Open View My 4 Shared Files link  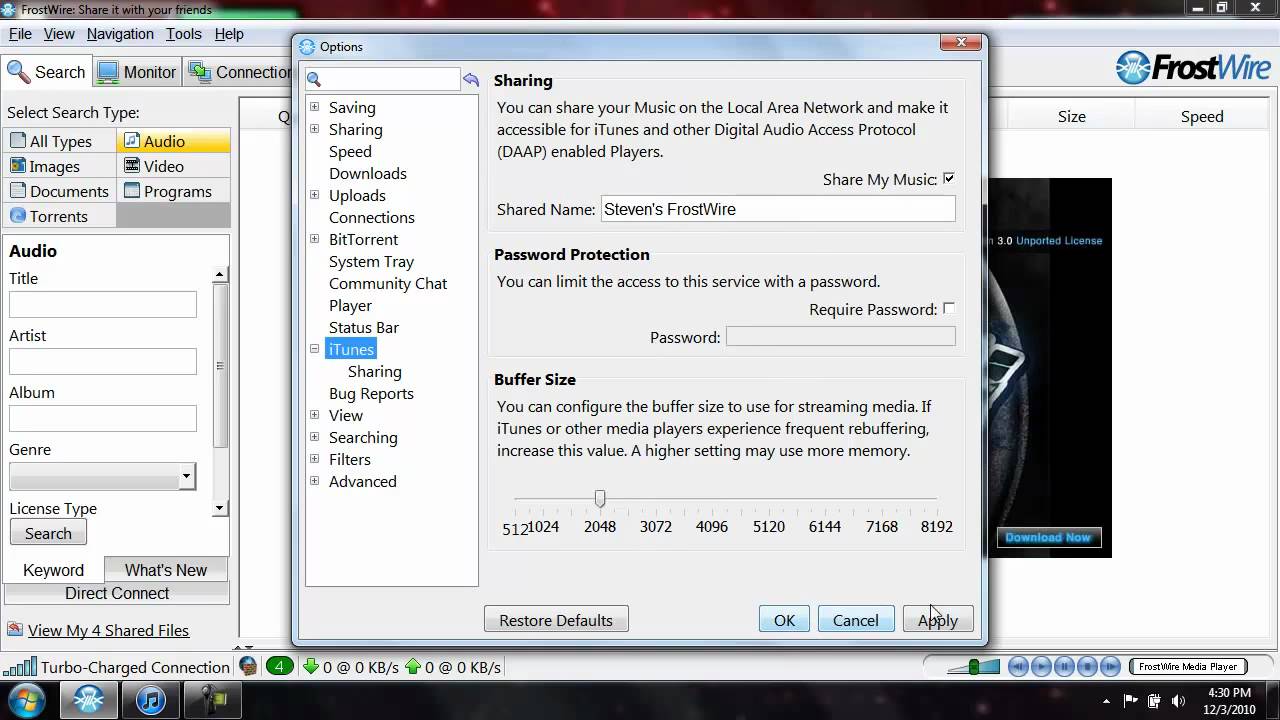108,630
